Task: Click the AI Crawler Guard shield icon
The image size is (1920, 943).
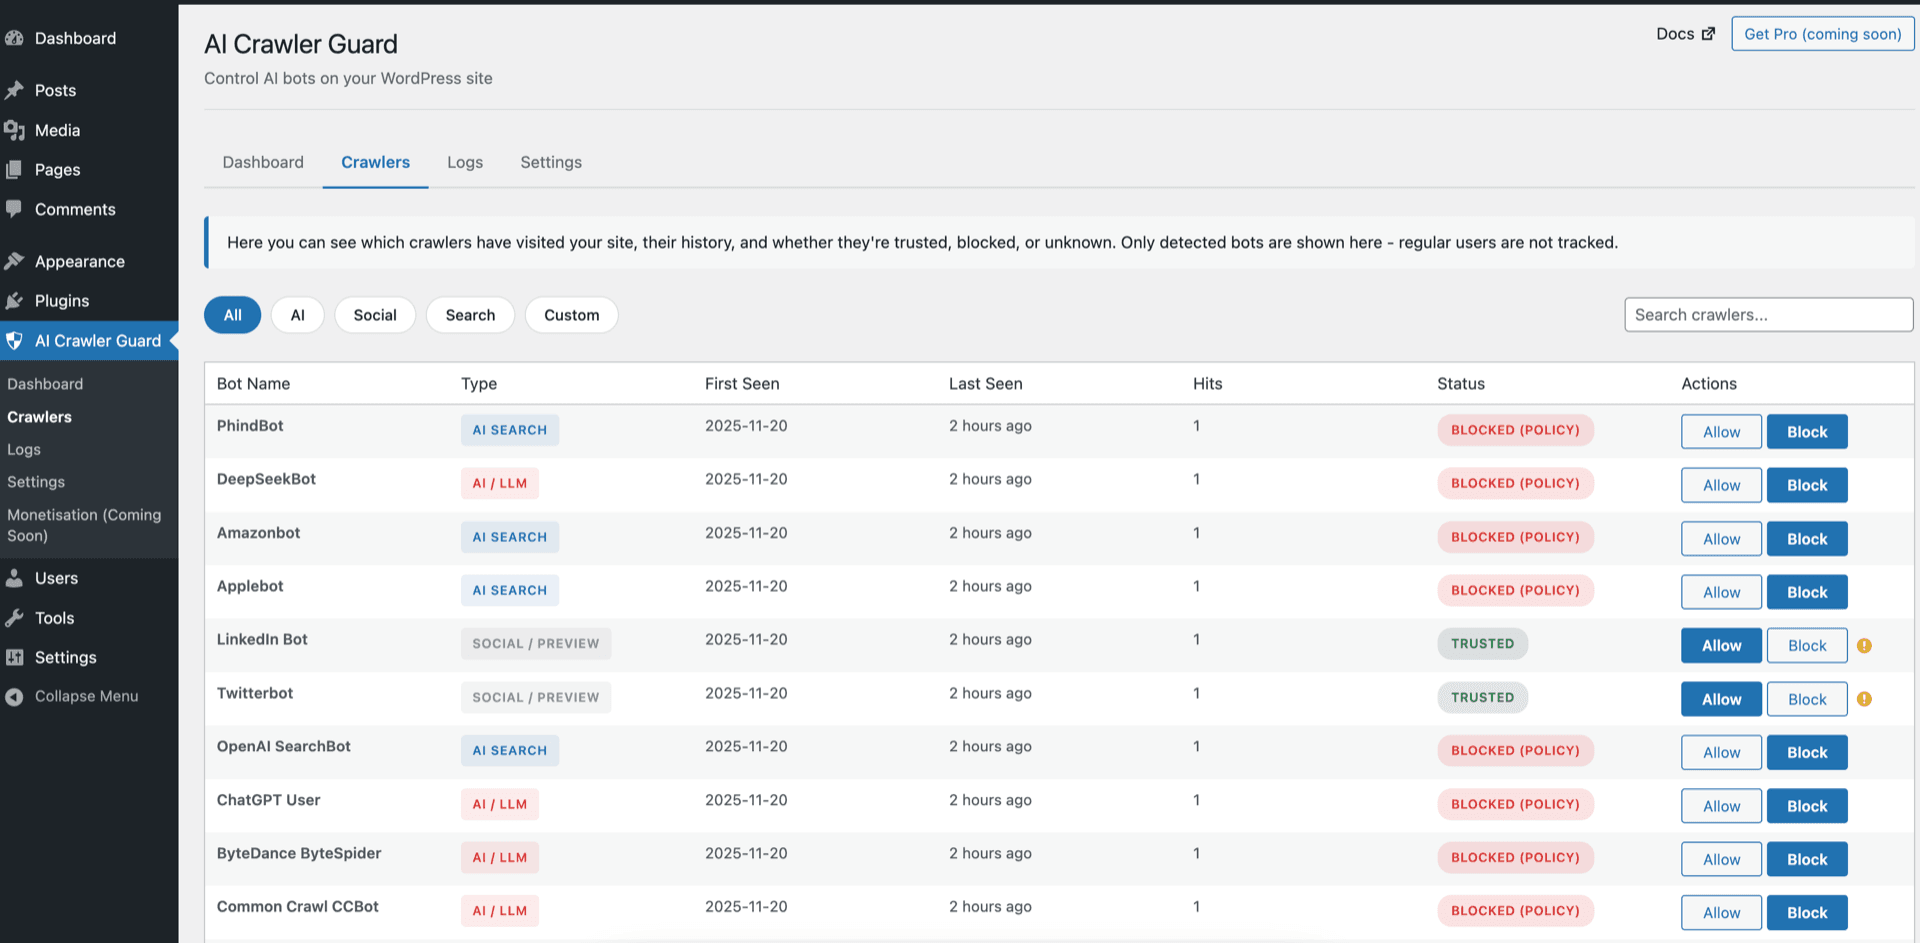Action: tap(14, 340)
